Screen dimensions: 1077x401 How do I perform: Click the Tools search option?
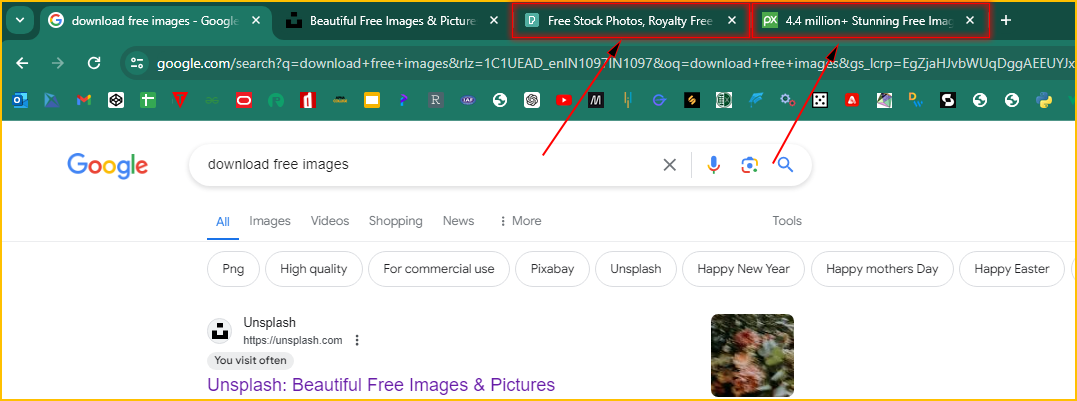[x=787, y=221]
